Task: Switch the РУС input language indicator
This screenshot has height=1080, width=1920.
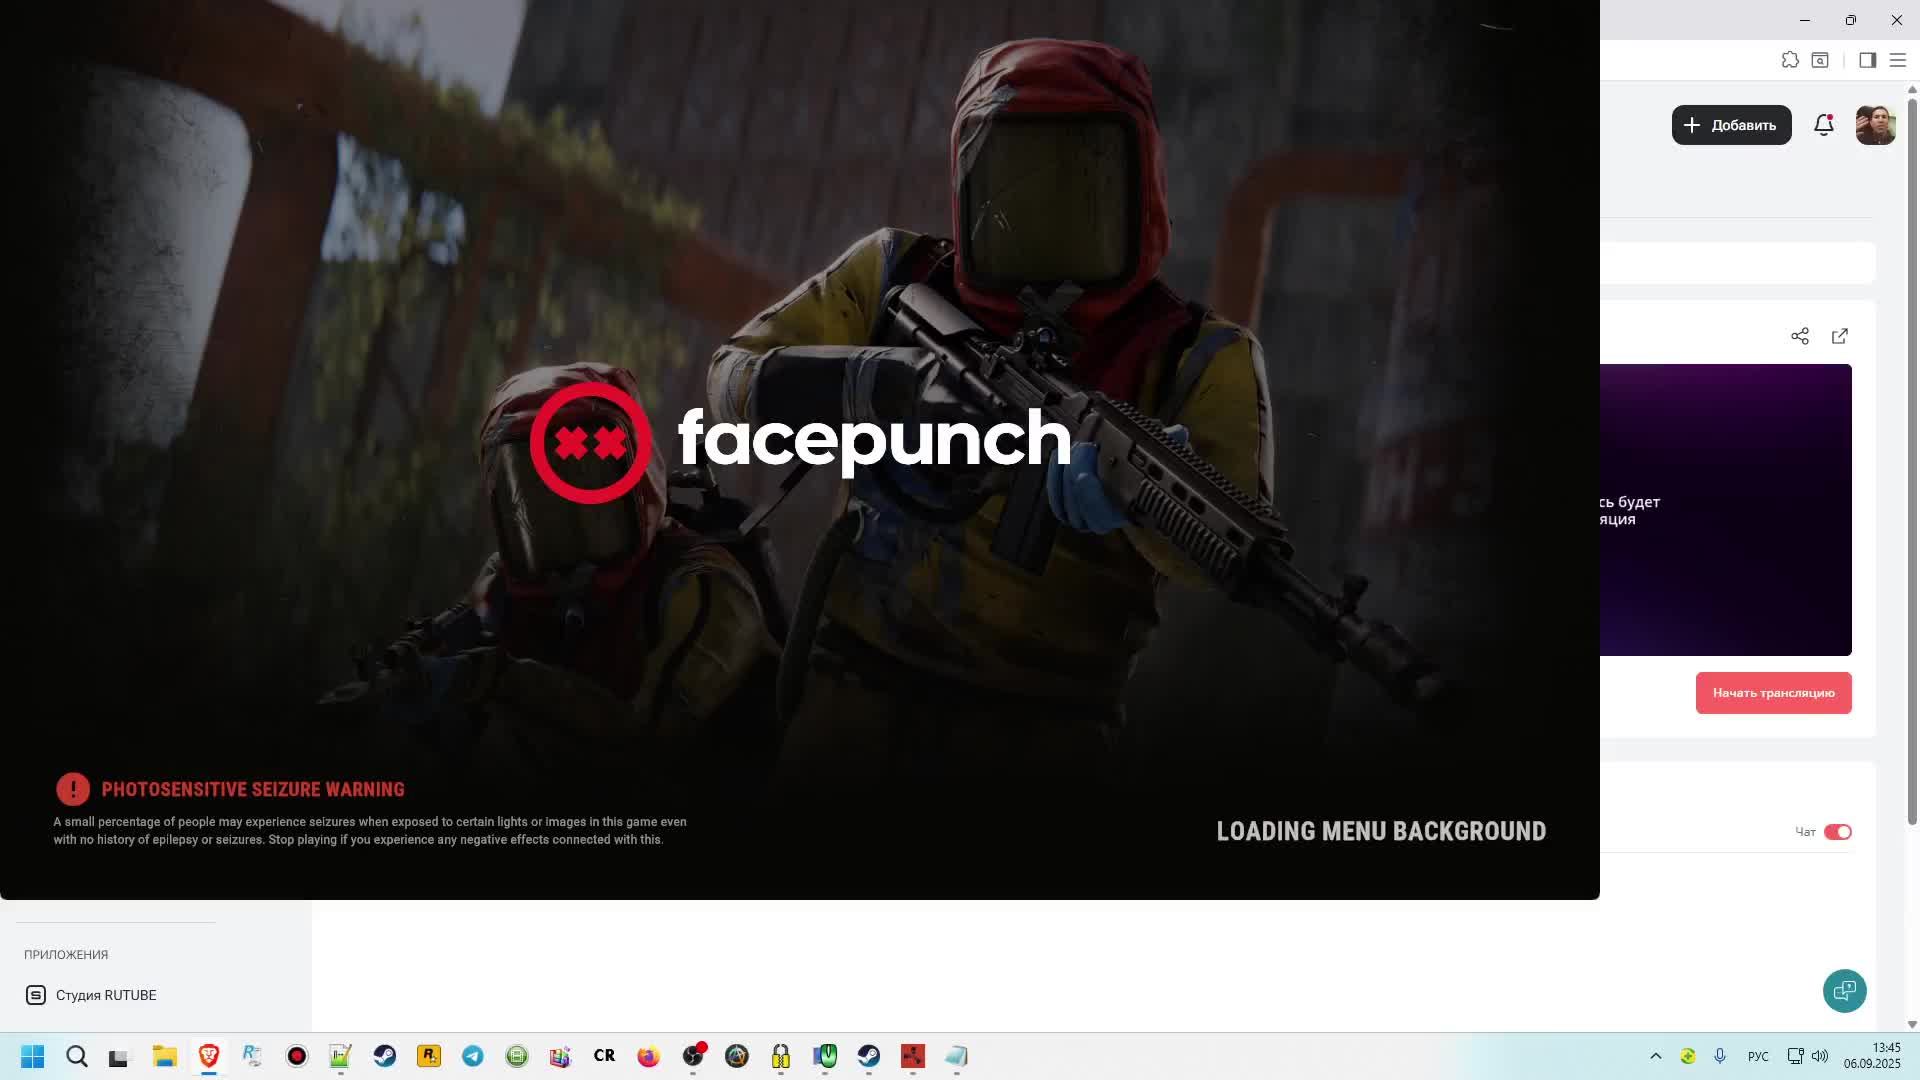Action: (1757, 1056)
